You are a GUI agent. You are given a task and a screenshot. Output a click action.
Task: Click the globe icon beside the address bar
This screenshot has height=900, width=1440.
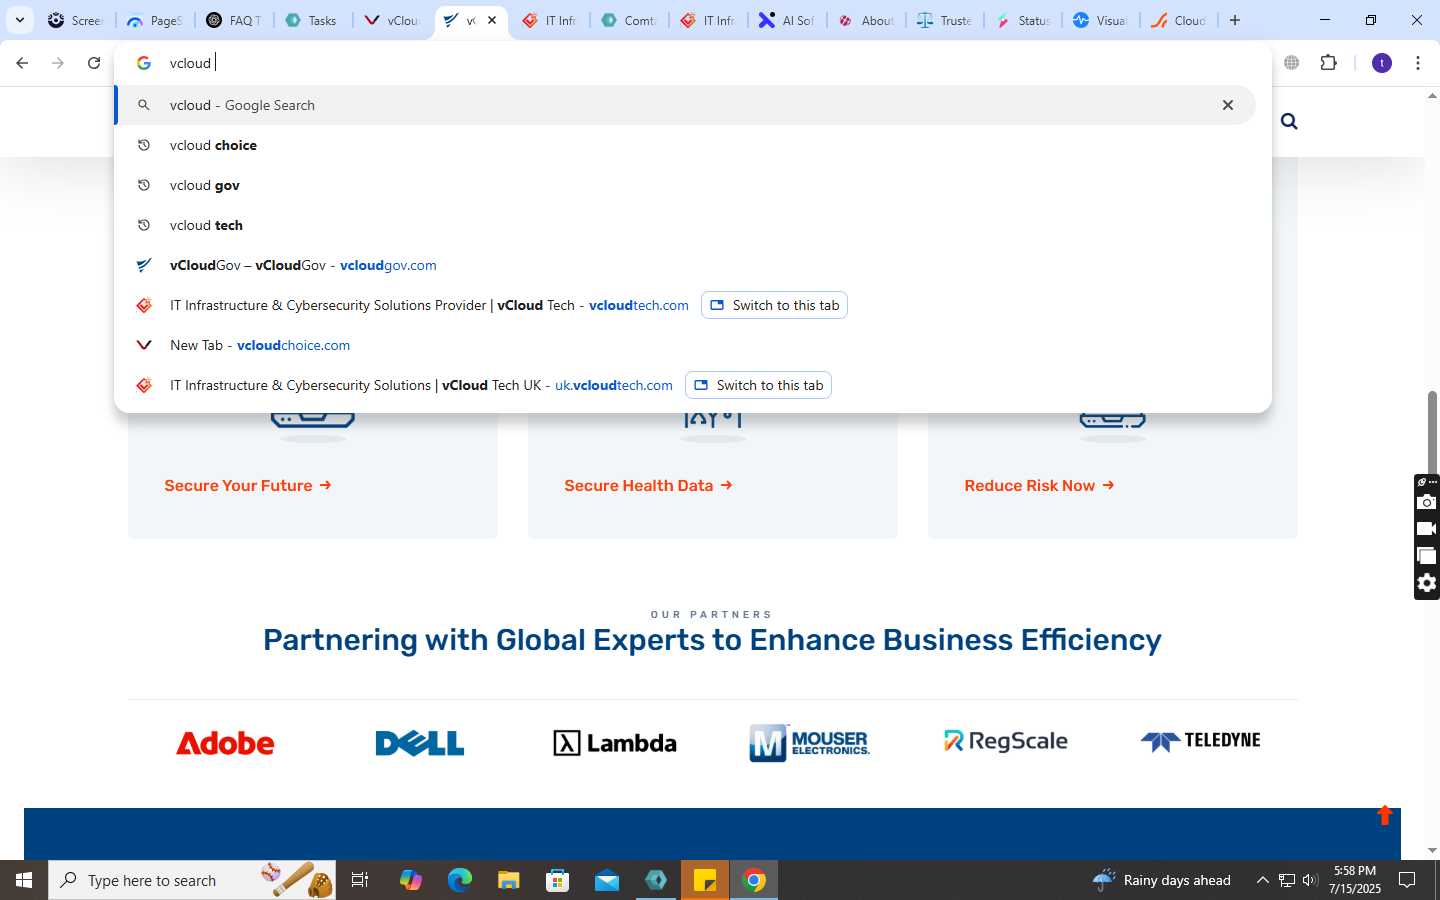[x=1292, y=63]
